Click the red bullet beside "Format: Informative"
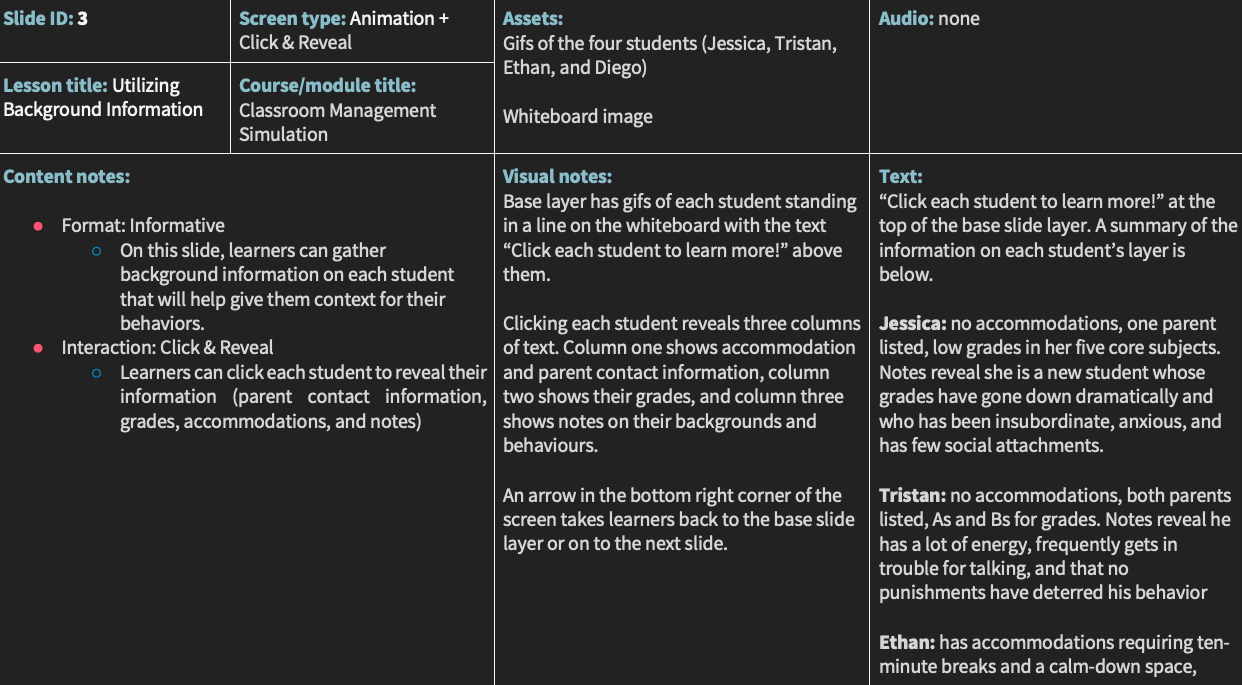Image resolution: width=1242 pixels, height=685 pixels. tap(39, 227)
